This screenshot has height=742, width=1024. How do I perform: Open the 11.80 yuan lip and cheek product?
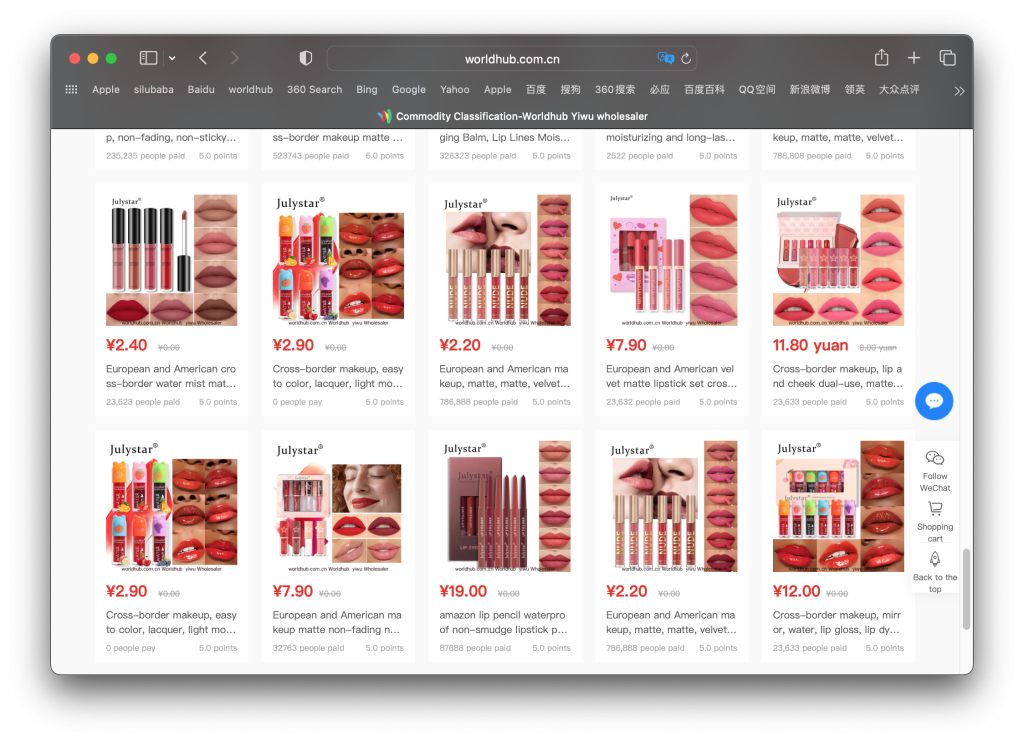click(837, 376)
